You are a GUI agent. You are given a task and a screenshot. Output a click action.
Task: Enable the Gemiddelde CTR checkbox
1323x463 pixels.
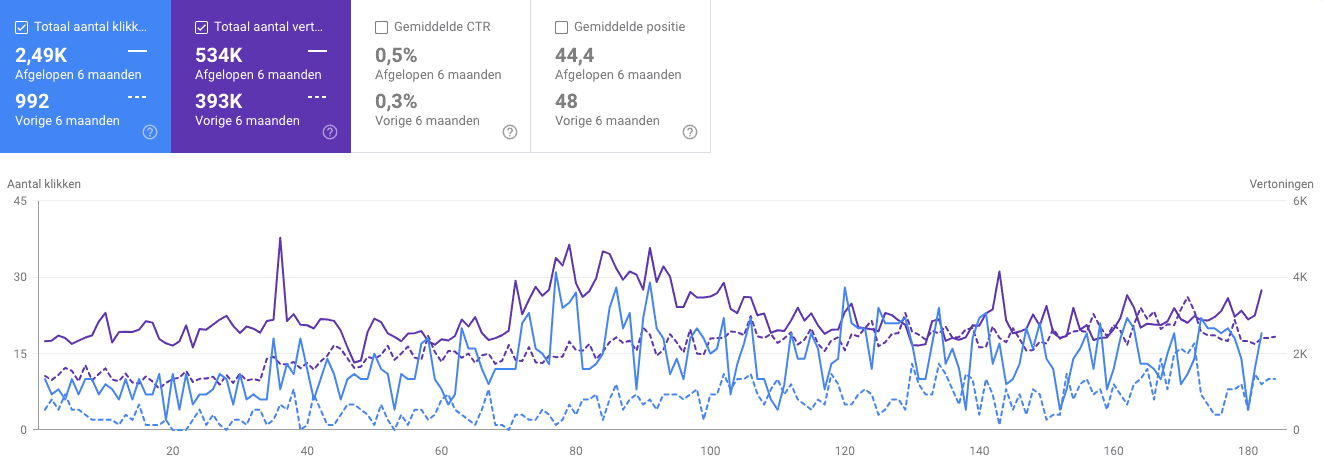click(381, 27)
